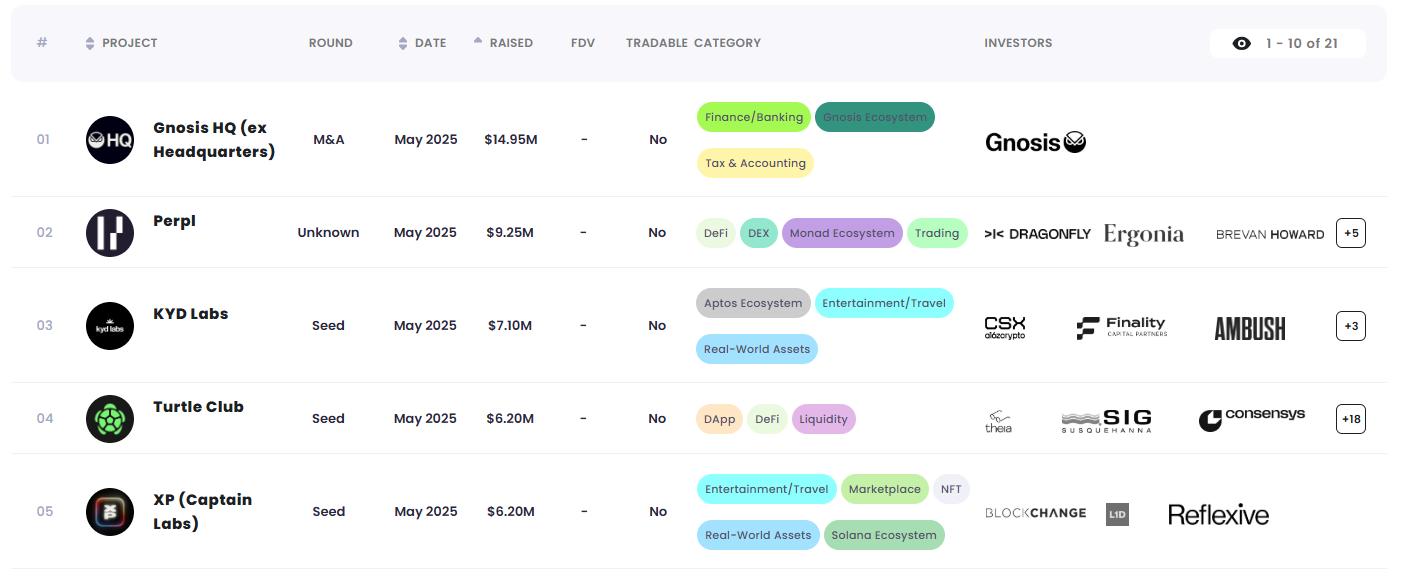Screen dimensions: 1402x584
Task: Click the Investors column header
Action: pos(1018,43)
